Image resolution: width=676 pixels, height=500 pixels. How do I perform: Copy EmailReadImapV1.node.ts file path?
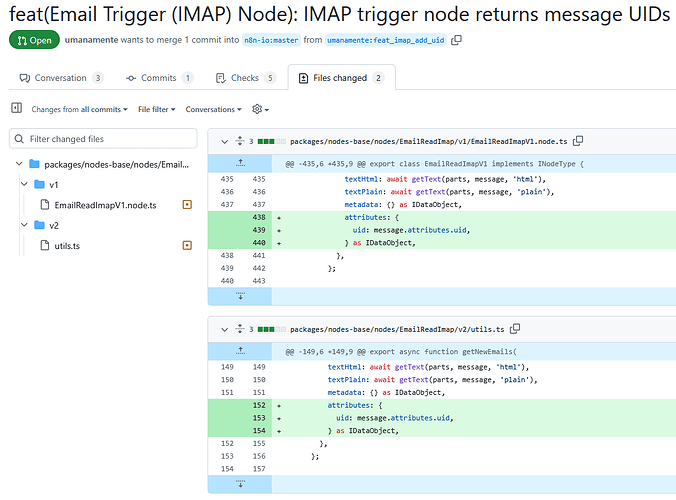click(578, 142)
